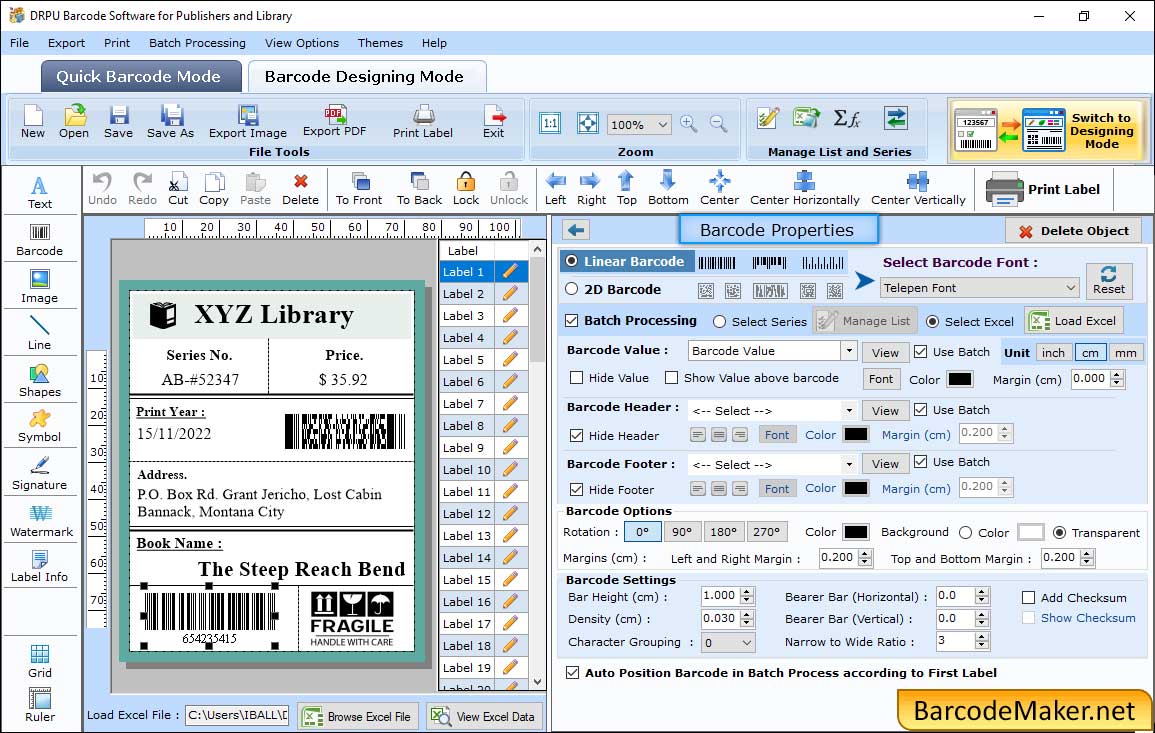
Task: Go back with blue arrow button
Action: point(576,231)
